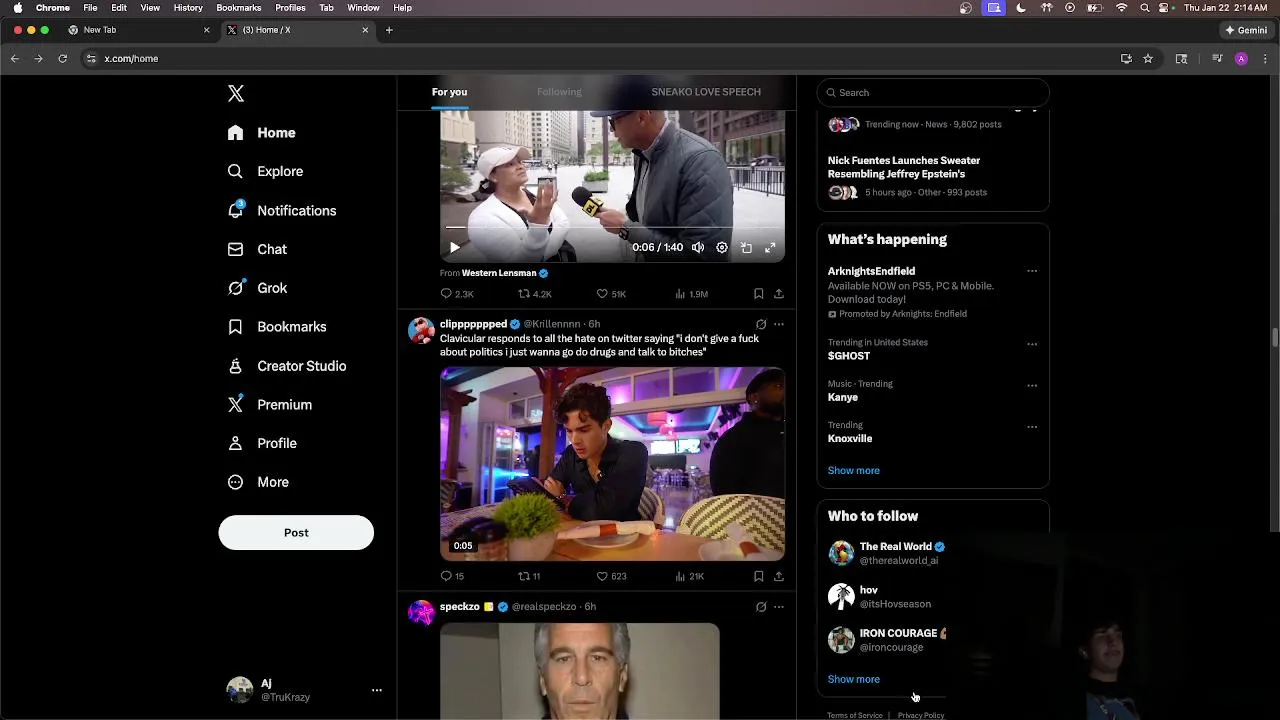Play the interview video

(x=454, y=248)
